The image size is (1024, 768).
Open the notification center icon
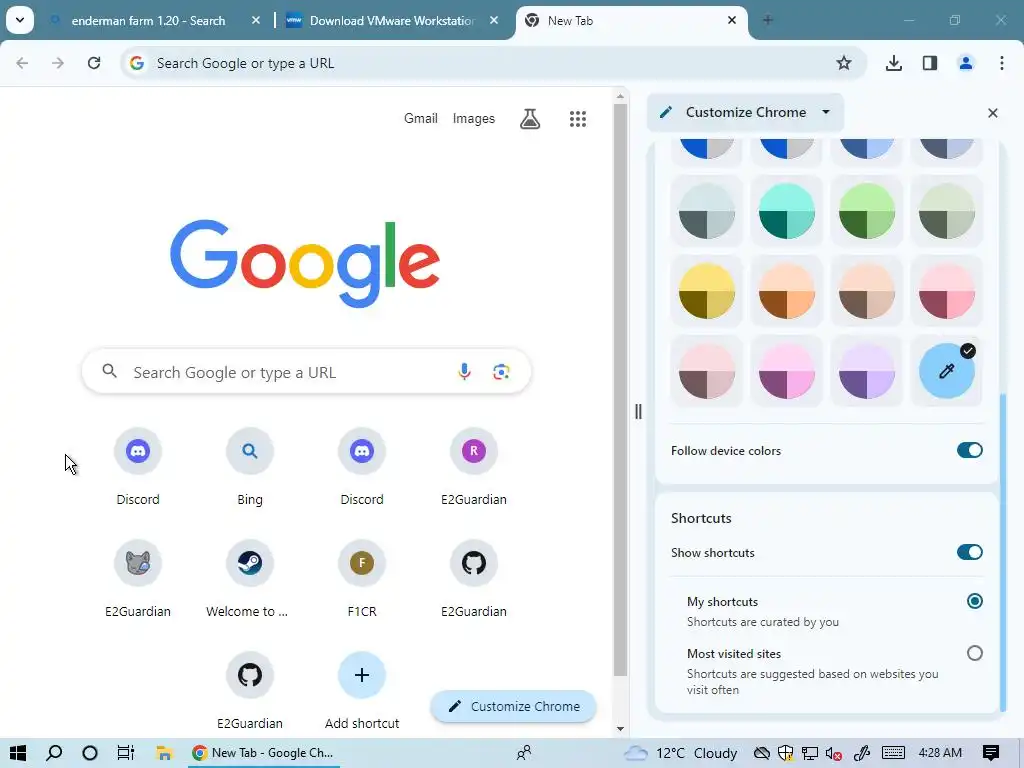(x=991, y=753)
